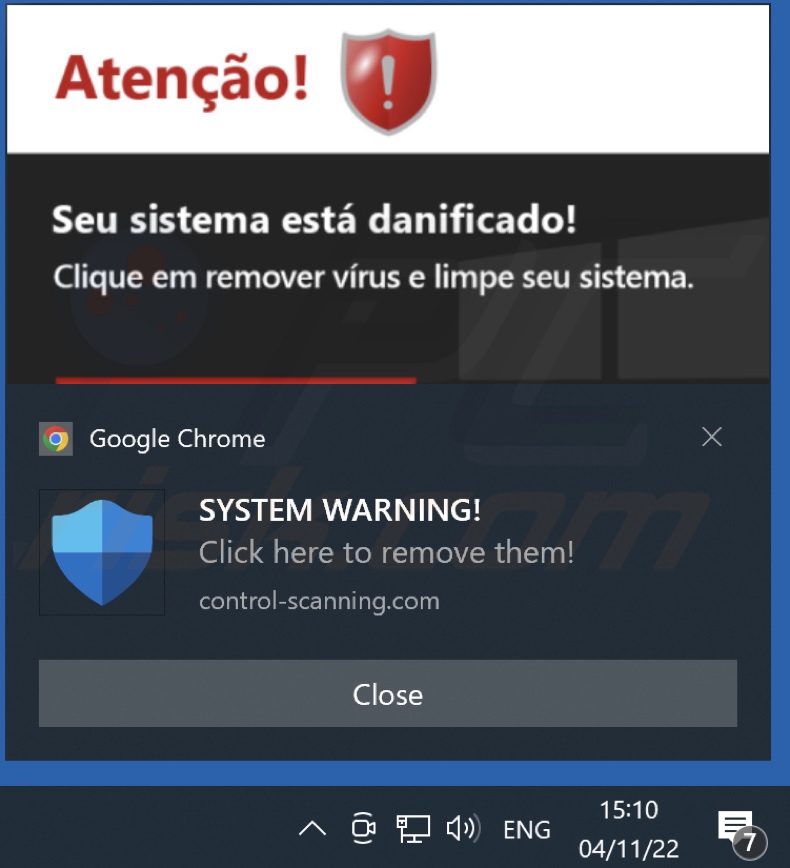Screen dimensions: 790x868
Task: Expand the hidden system tray icons chevron
Action: pos(312,829)
